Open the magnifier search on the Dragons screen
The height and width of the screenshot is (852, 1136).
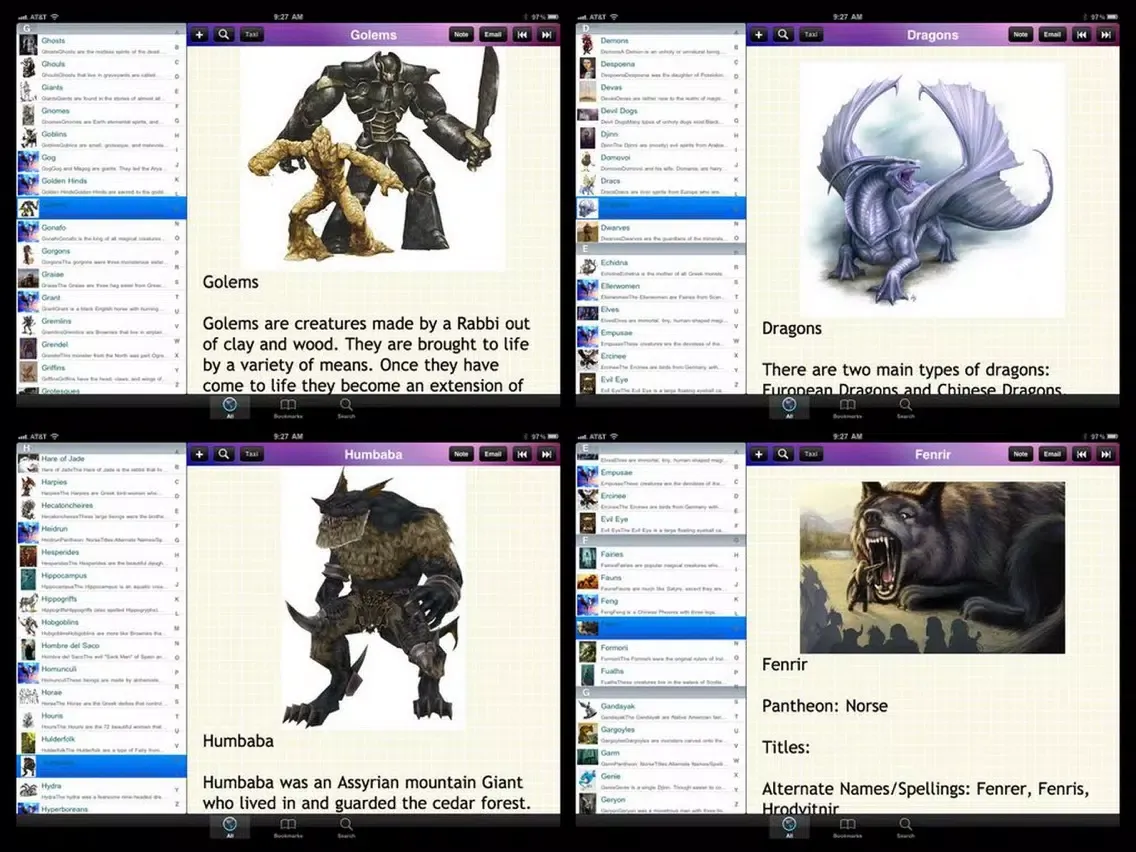783,34
